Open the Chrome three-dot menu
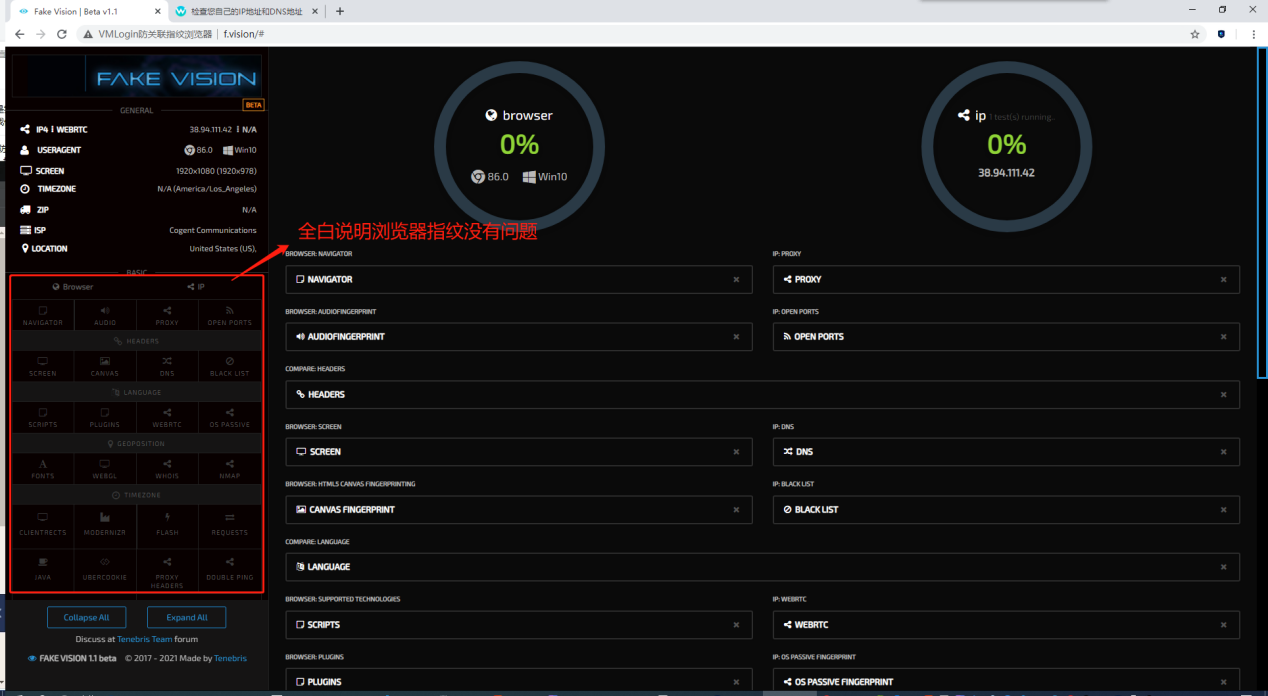1268x696 pixels. pos(1252,34)
